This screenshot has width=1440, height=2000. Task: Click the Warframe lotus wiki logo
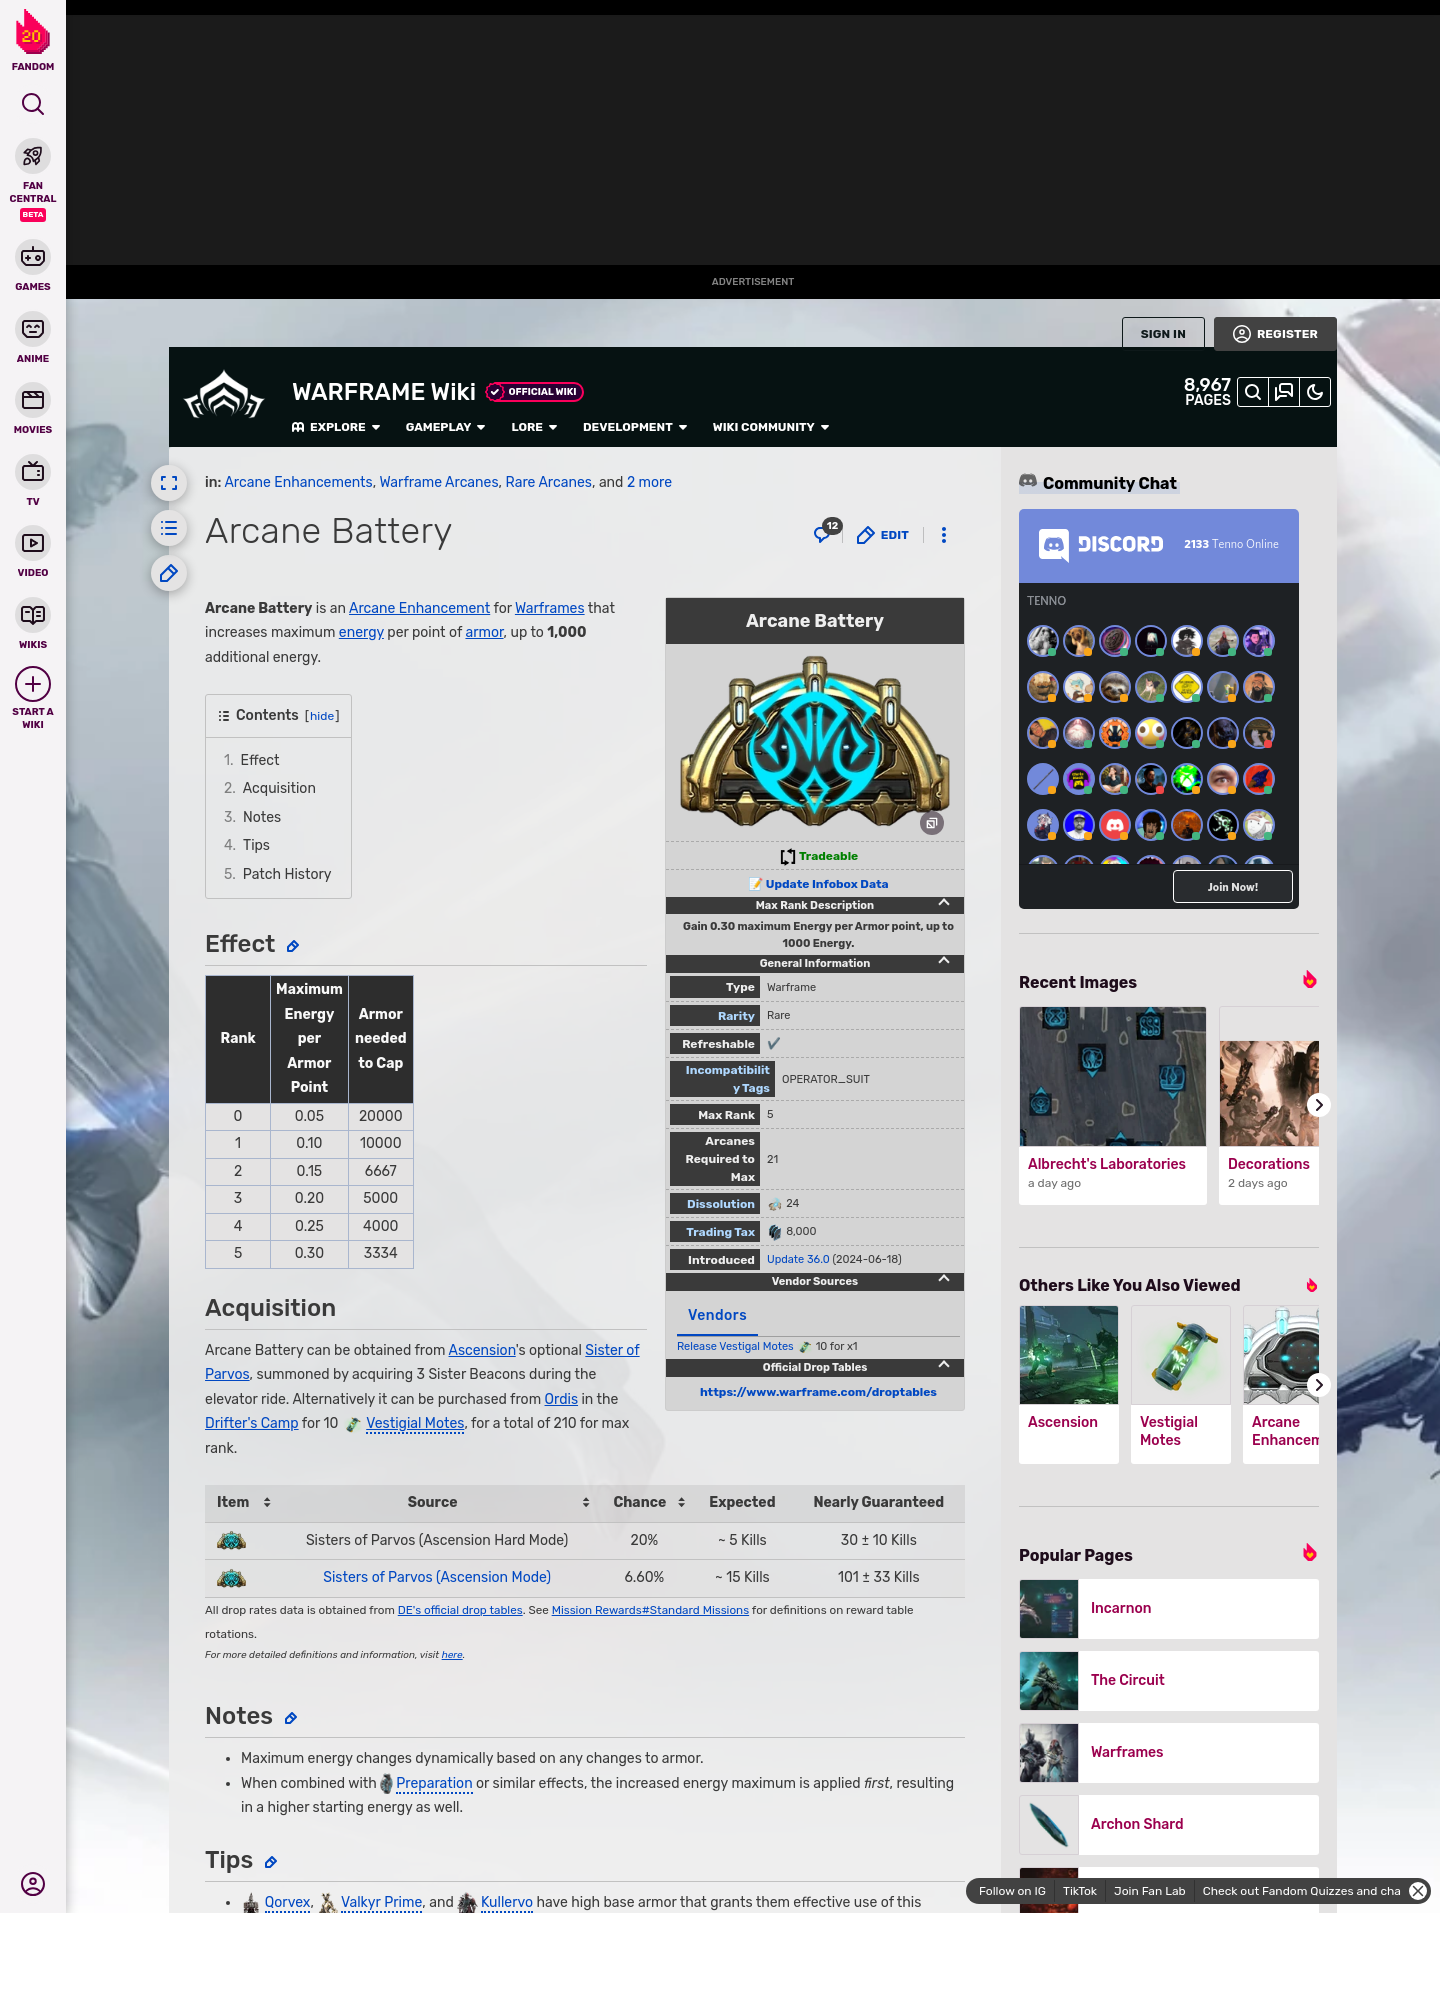click(224, 395)
